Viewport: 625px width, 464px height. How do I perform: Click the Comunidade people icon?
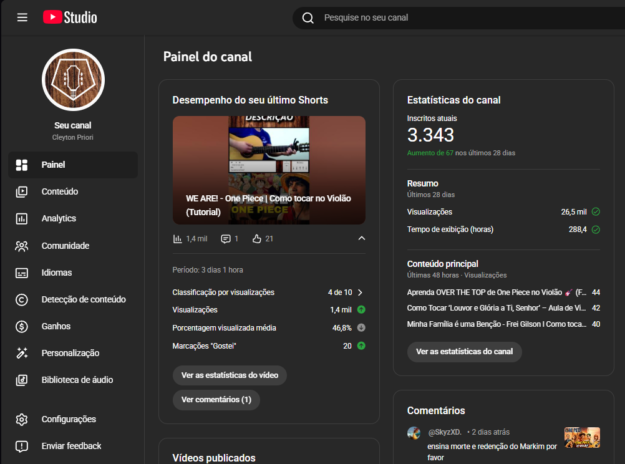[22, 246]
